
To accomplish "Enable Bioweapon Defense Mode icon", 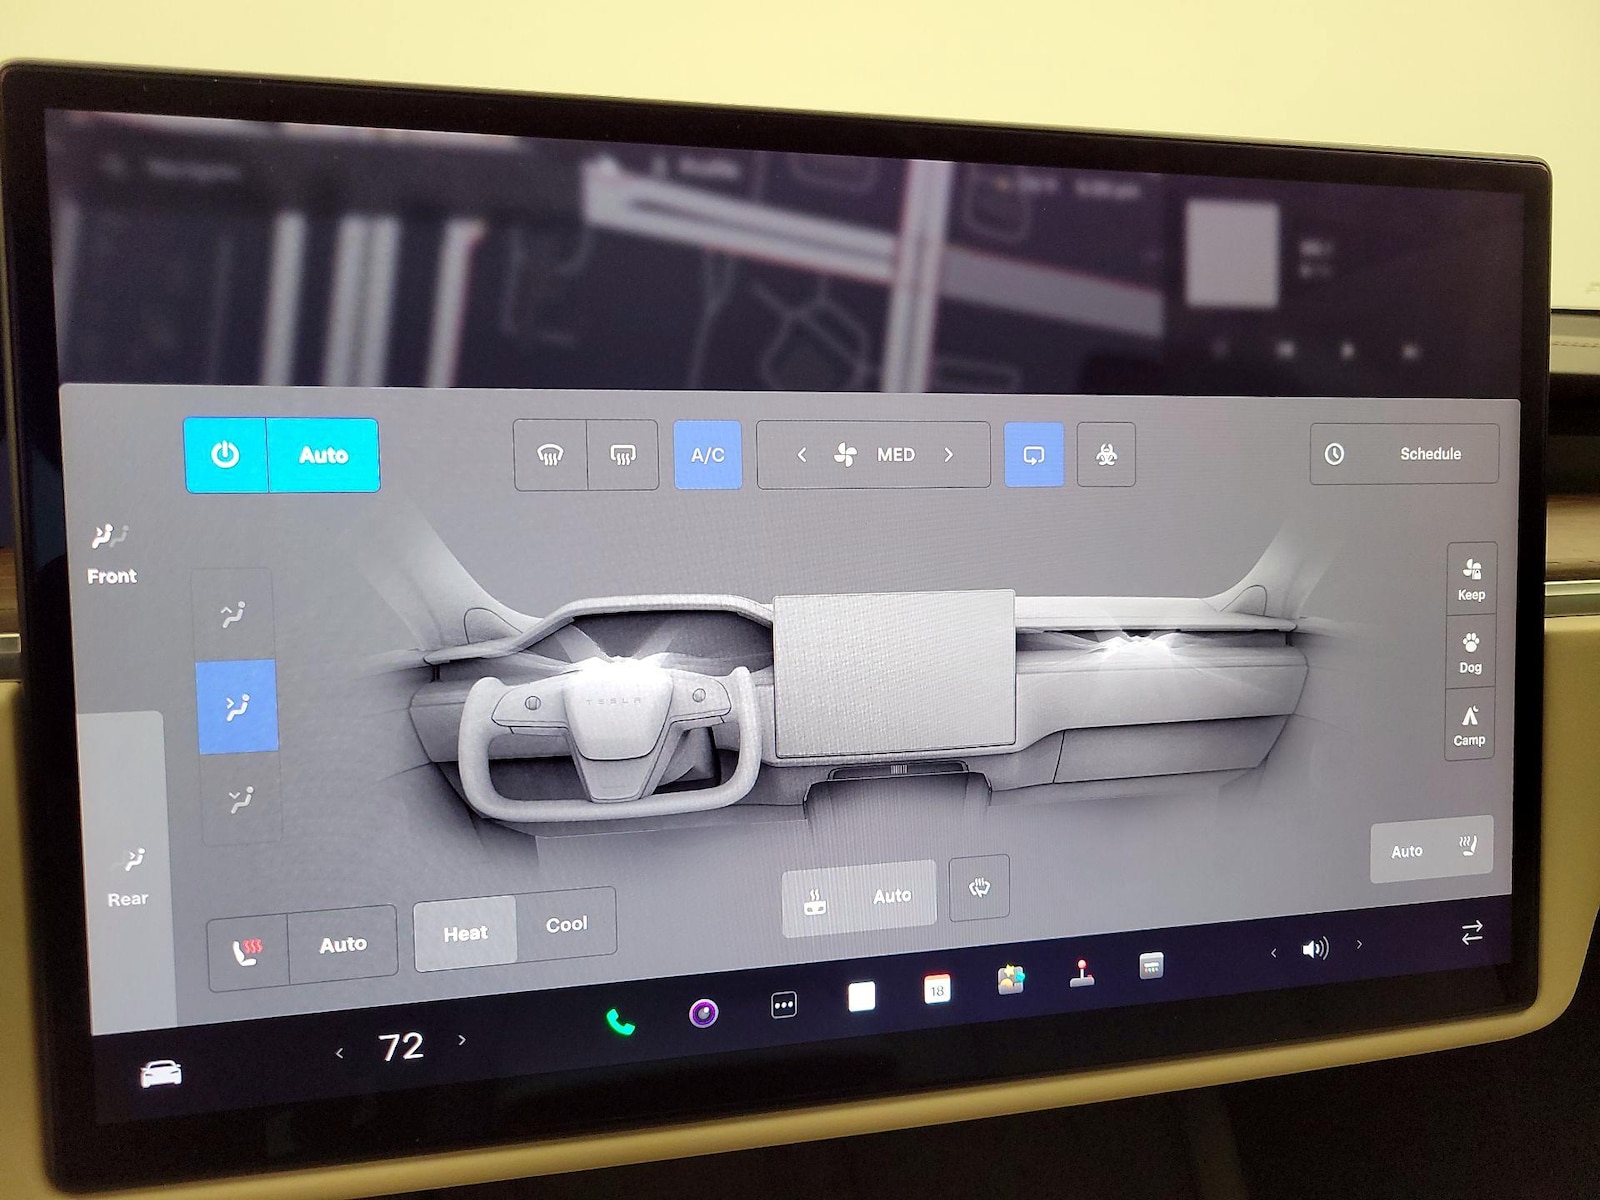I will (1106, 455).
